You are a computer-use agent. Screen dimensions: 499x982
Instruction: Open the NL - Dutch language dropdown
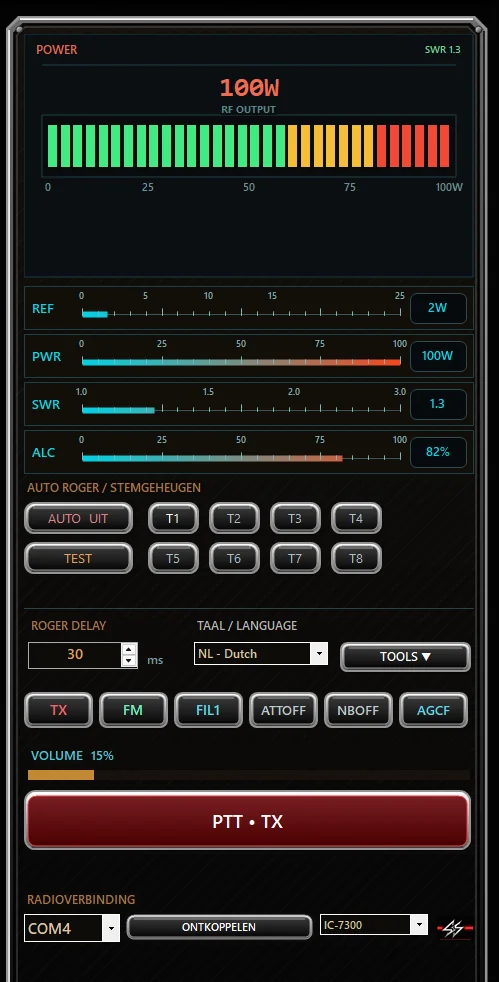pyautogui.click(x=260, y=653)
